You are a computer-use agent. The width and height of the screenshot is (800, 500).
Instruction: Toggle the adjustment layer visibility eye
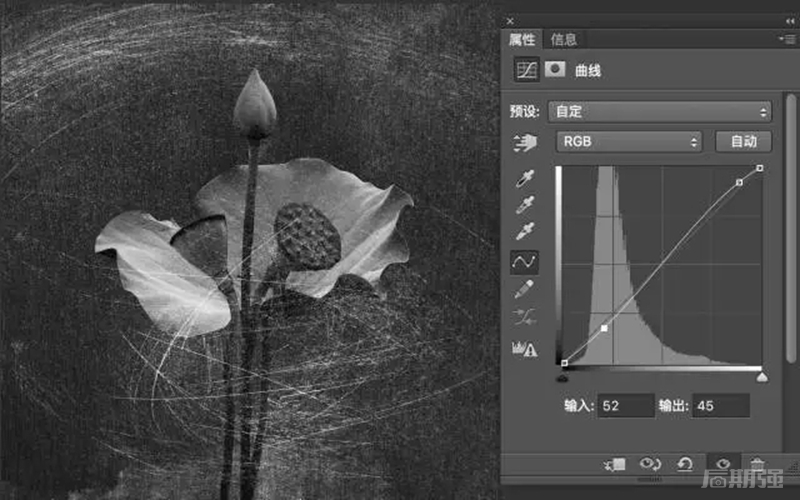tap(723, 464)
